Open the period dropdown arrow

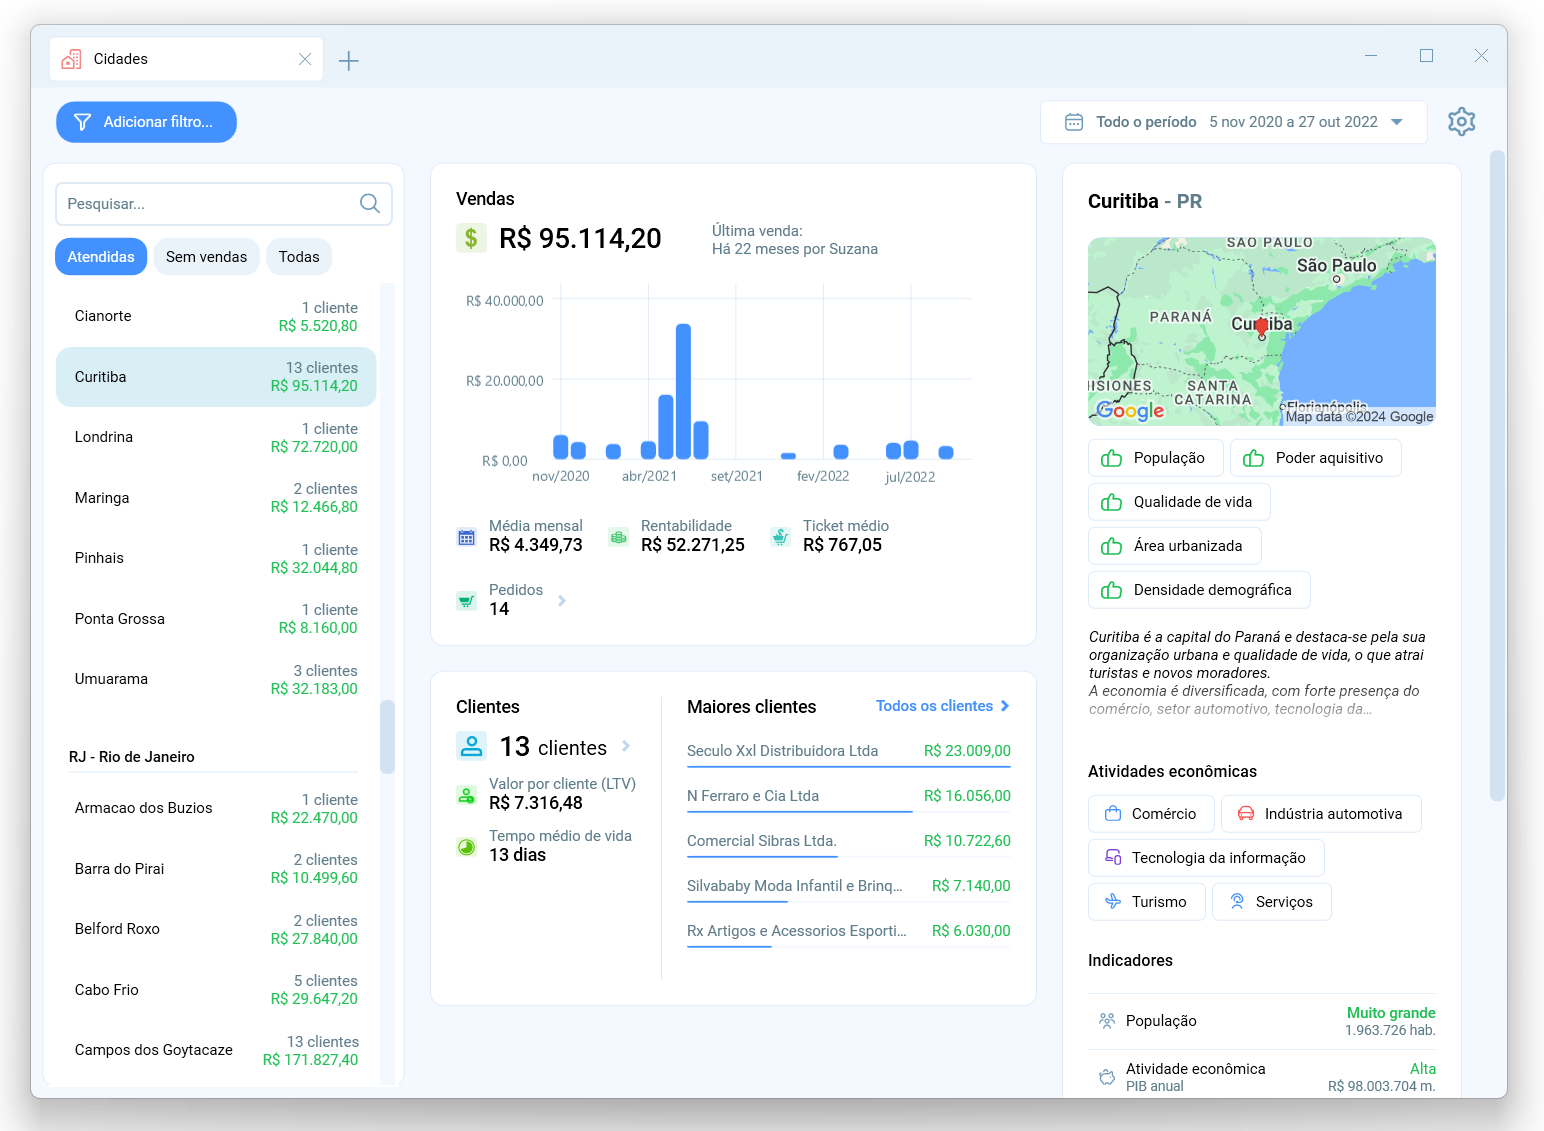(x=1397, y=122)
